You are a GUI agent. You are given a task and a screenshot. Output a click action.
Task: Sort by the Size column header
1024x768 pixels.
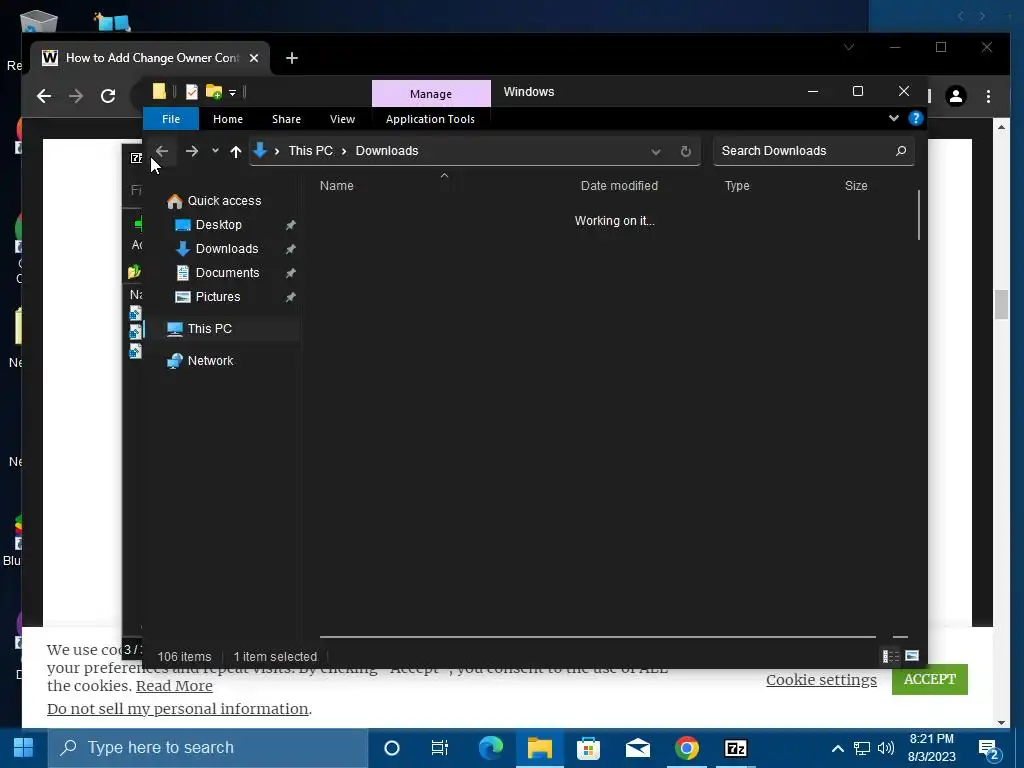[856, 185]
